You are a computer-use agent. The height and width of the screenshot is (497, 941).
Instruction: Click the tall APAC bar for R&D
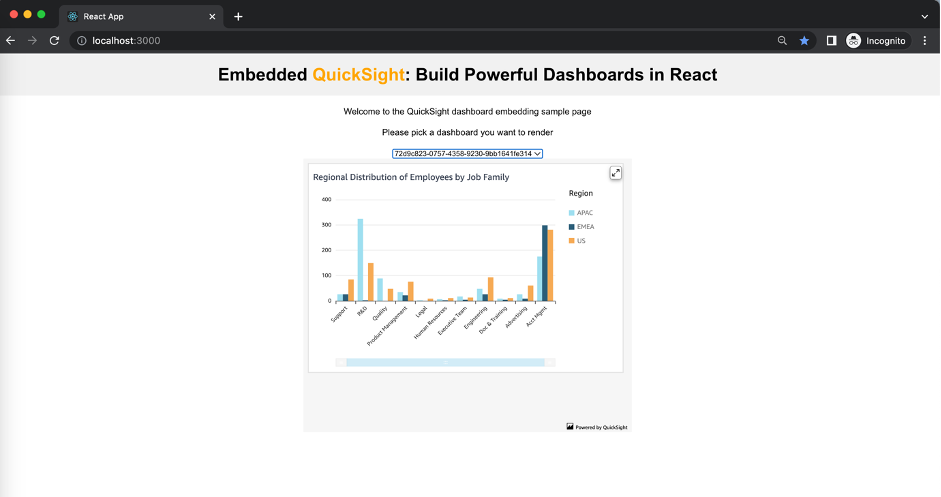360,260
